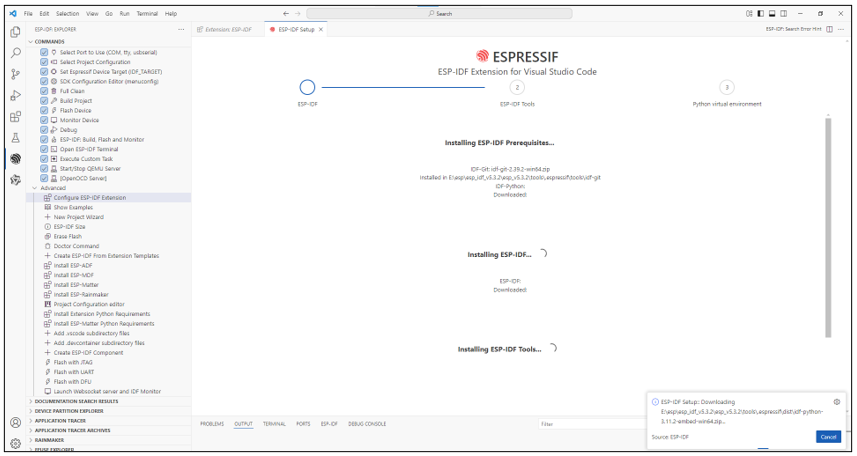Open the ESP-IDF Espressif activity bar view
This screenshot has width=857, height=456.
tap(15, 159)
